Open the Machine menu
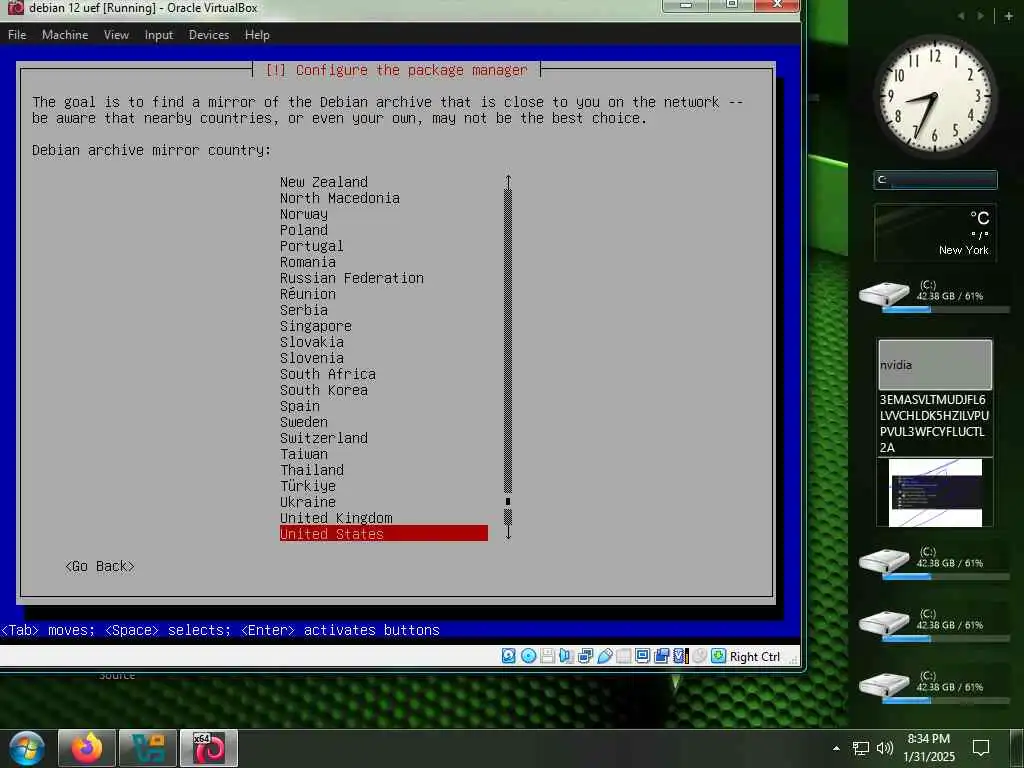The height and width of the screenshot is (768, 1024). [65, 35]
